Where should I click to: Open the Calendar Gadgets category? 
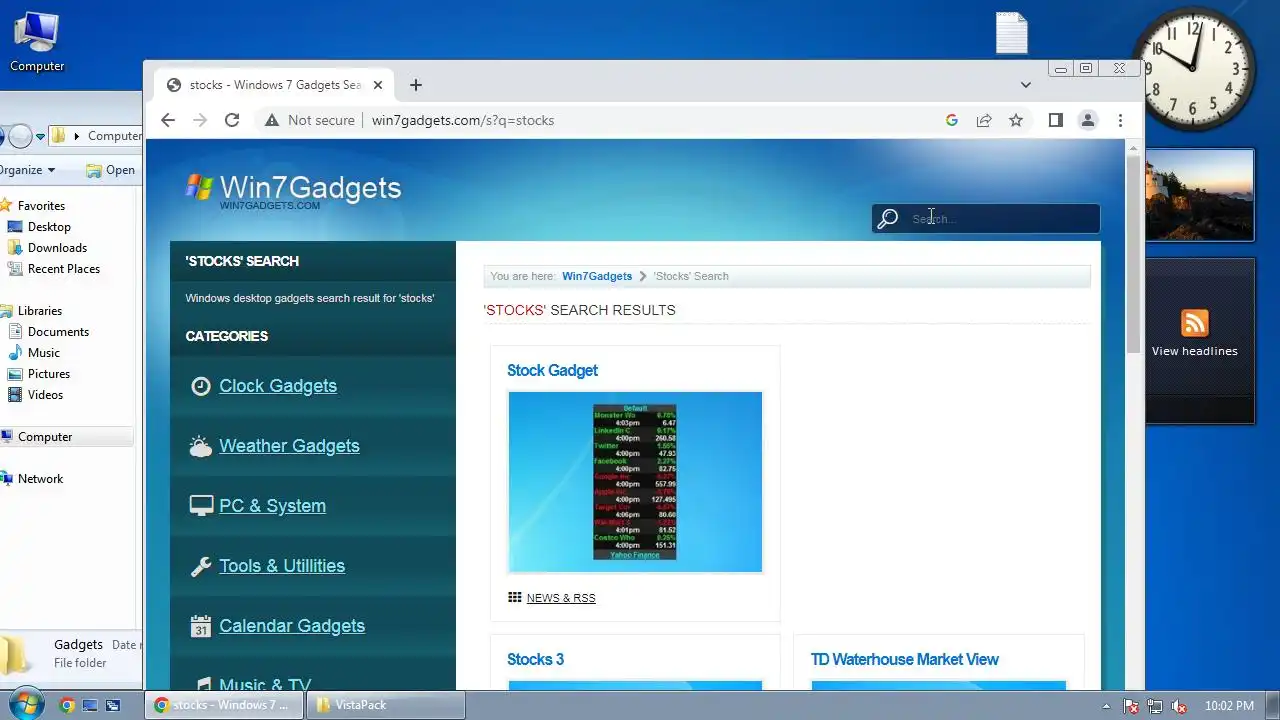pyautogui.click(x=292, y=626)
